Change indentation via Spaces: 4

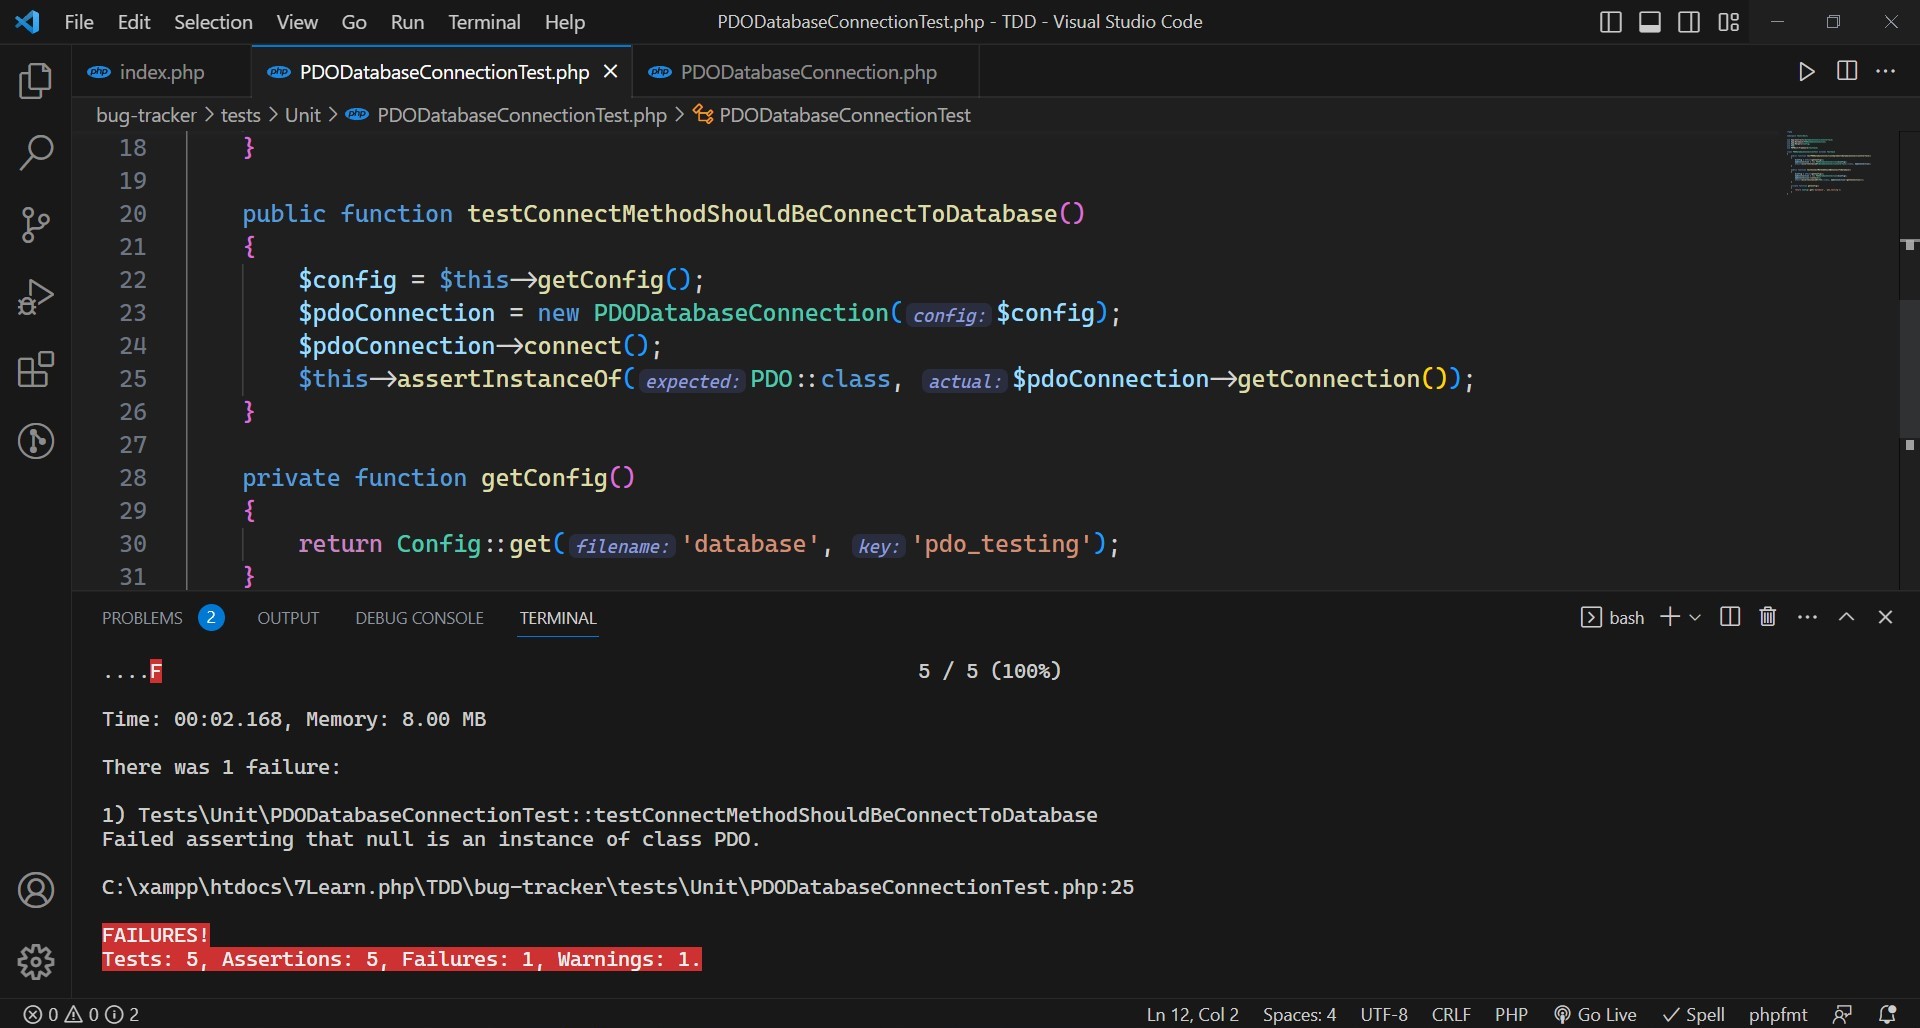1299,1014
